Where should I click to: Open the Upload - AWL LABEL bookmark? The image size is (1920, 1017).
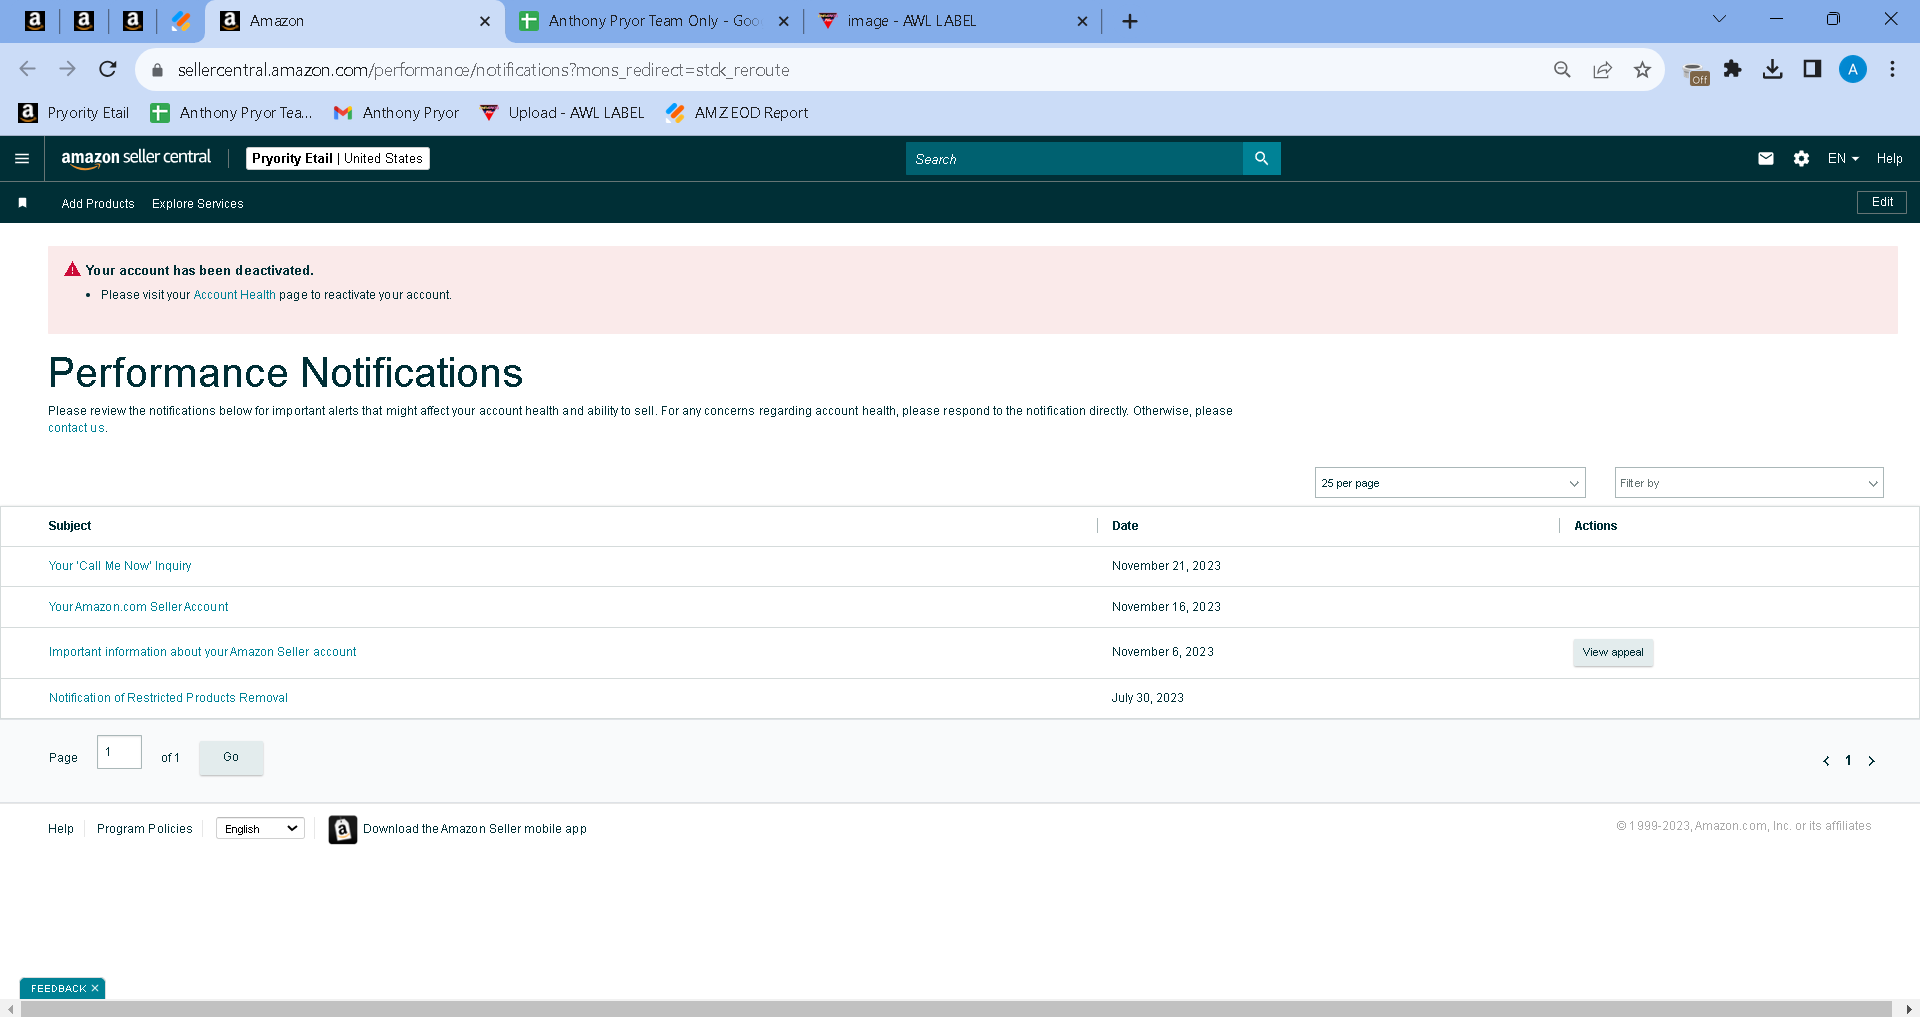[x=562, y=113]
